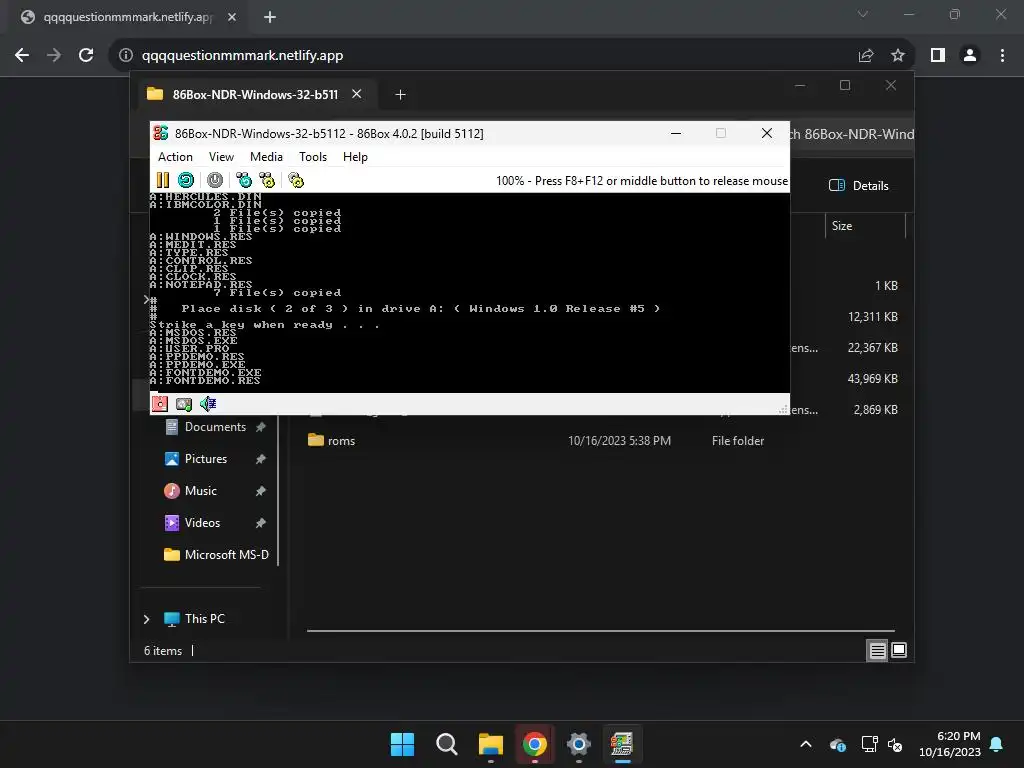Open a new Chrome tab

270,17
